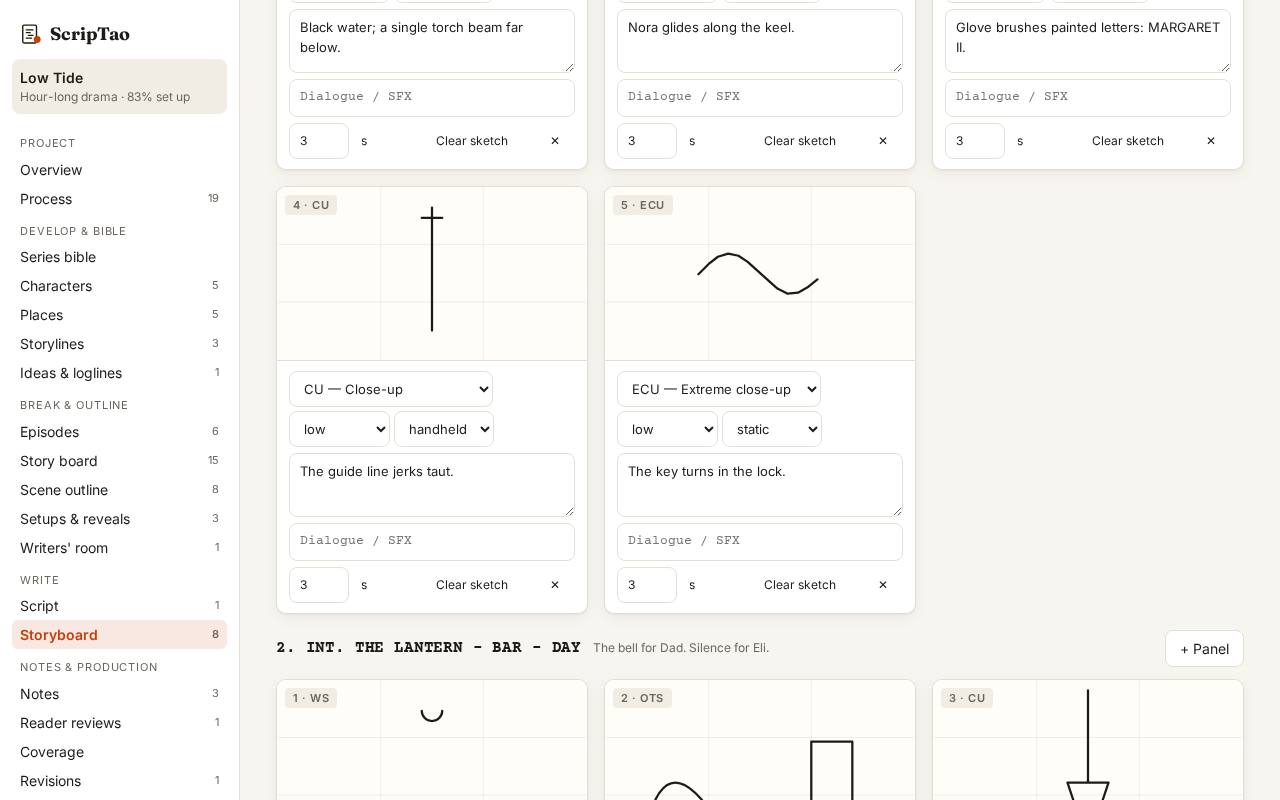Viewport: 1280px width, 800px height.
Task: Click Dialogue / SFX field in panel 4
Action: point(432,542)
